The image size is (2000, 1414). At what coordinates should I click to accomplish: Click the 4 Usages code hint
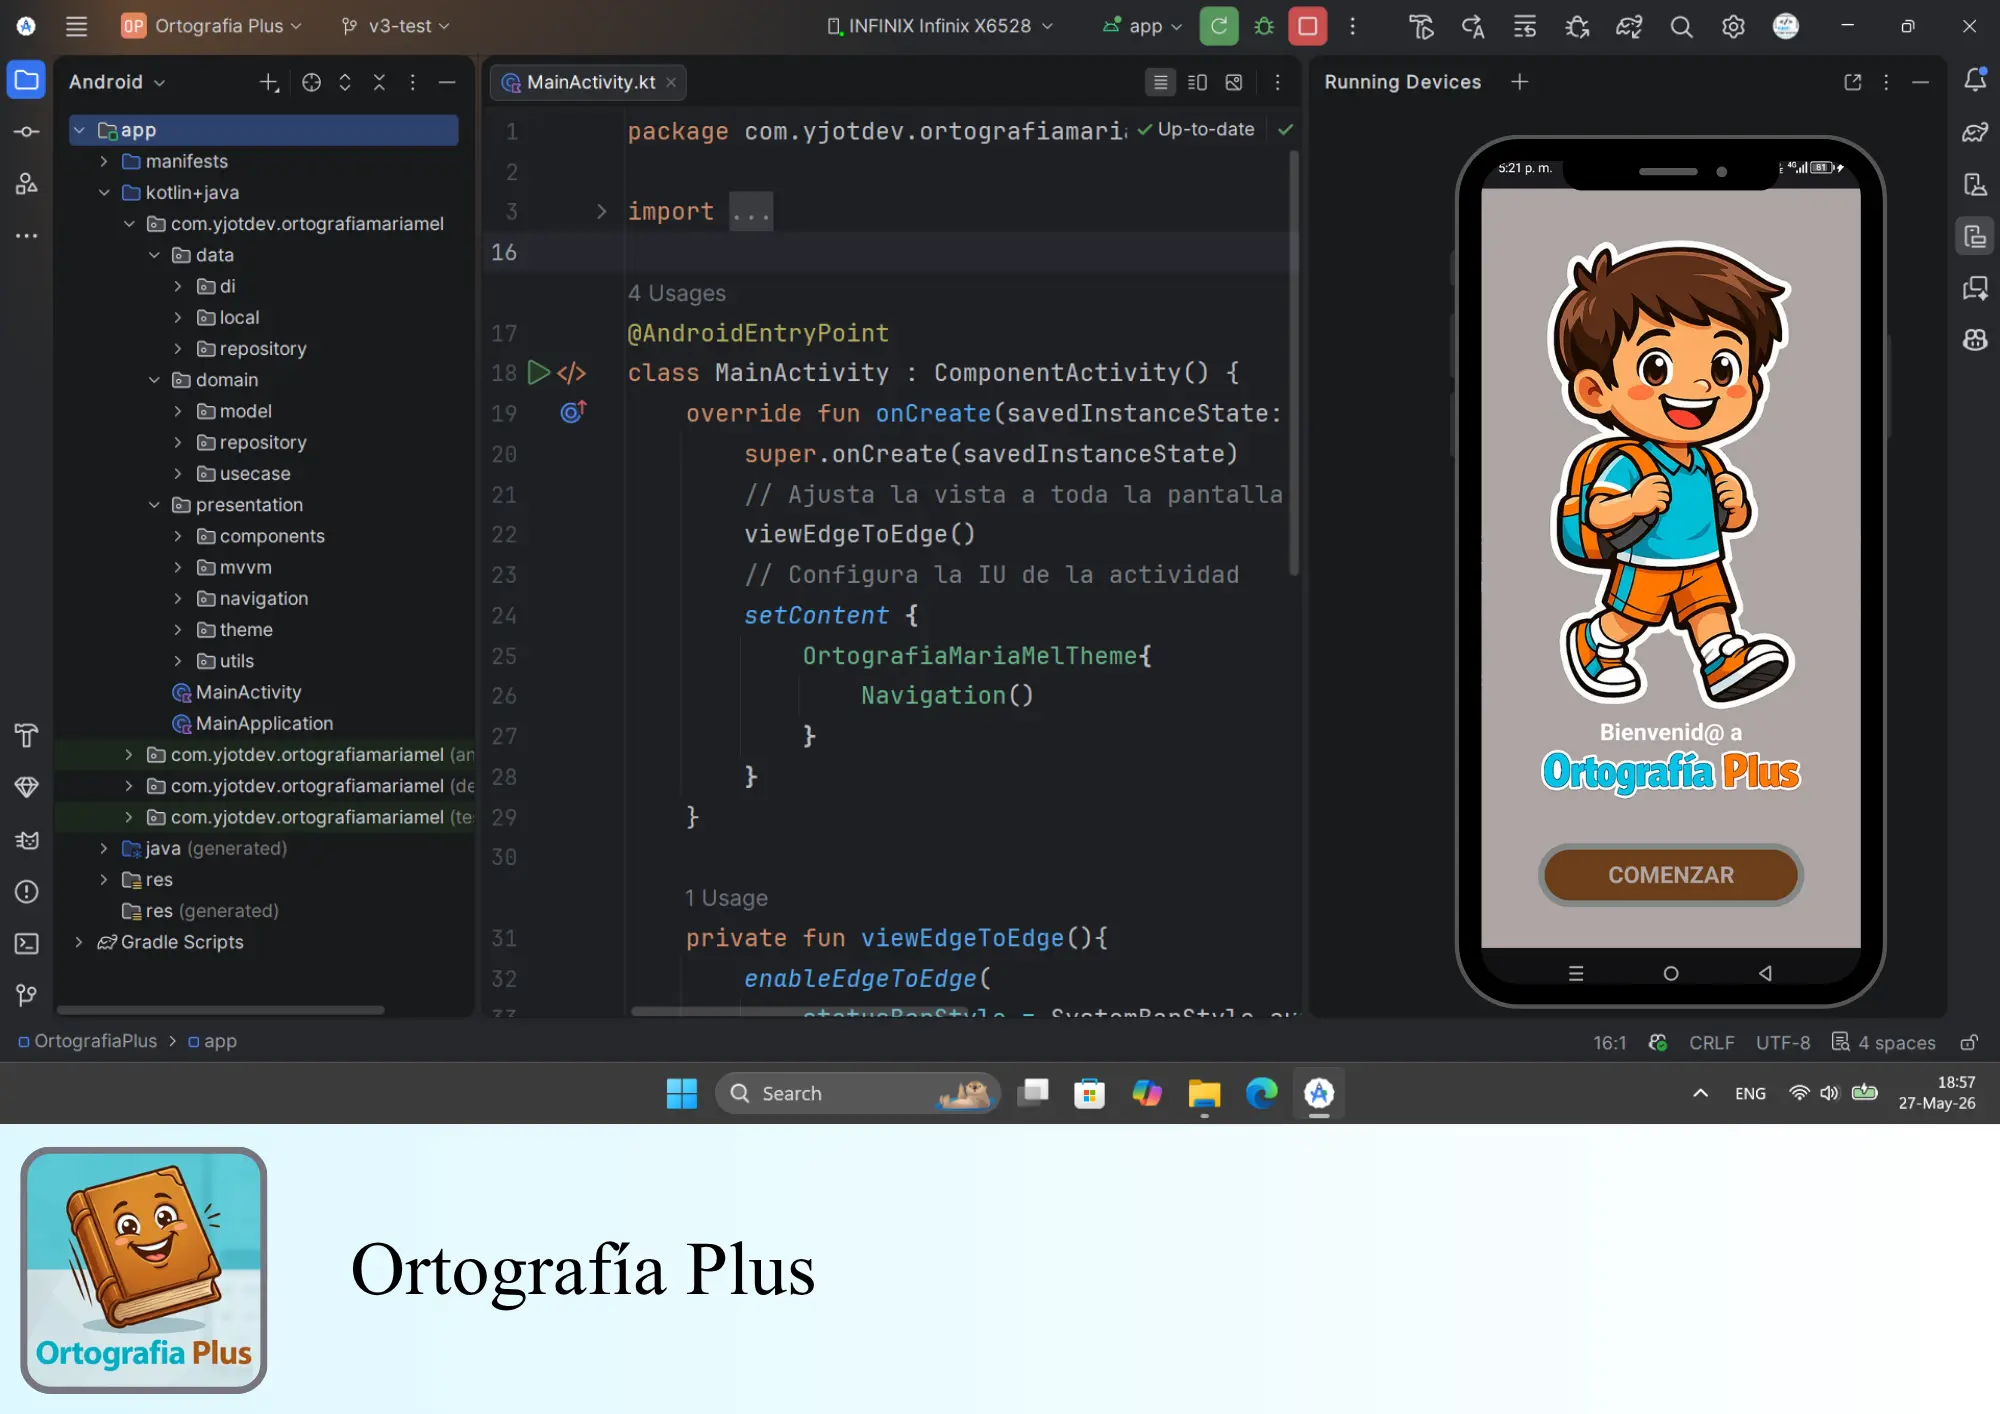677,293
